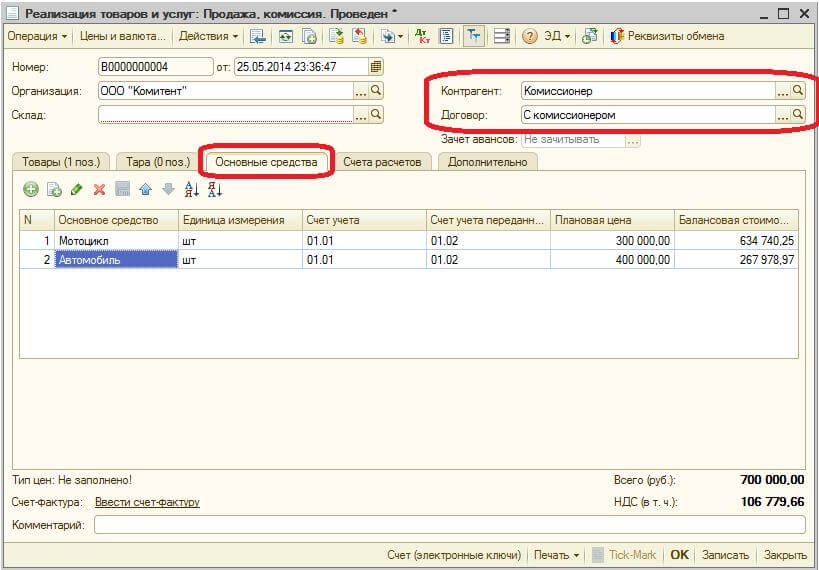
Task: Click into the Комментарий input field
Action: click(x=449, y=525)
